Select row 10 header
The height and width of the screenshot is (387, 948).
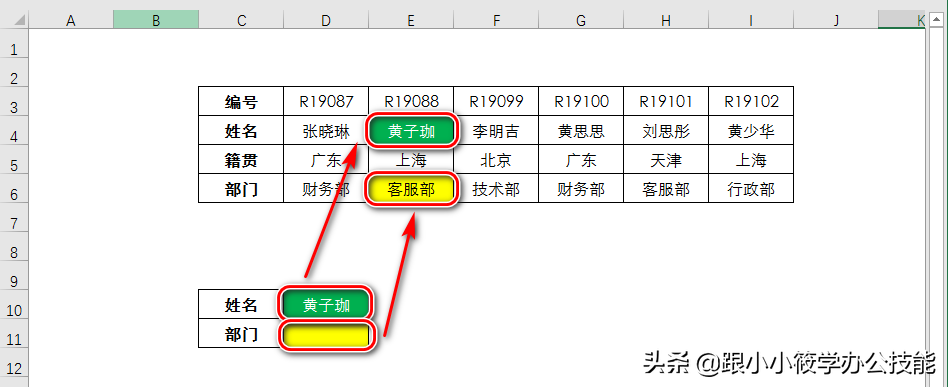(x=14, y=304)
